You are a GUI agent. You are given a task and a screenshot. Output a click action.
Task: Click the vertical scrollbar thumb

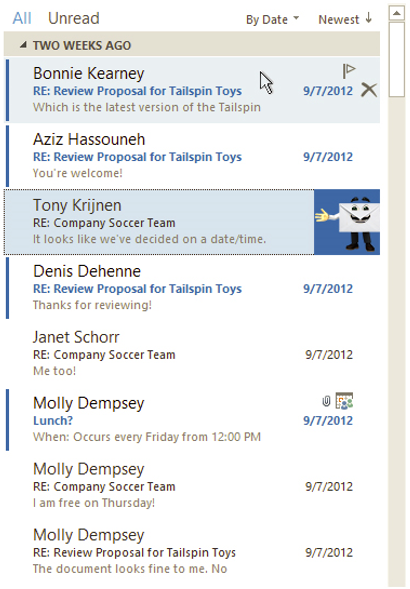(396, 59)
